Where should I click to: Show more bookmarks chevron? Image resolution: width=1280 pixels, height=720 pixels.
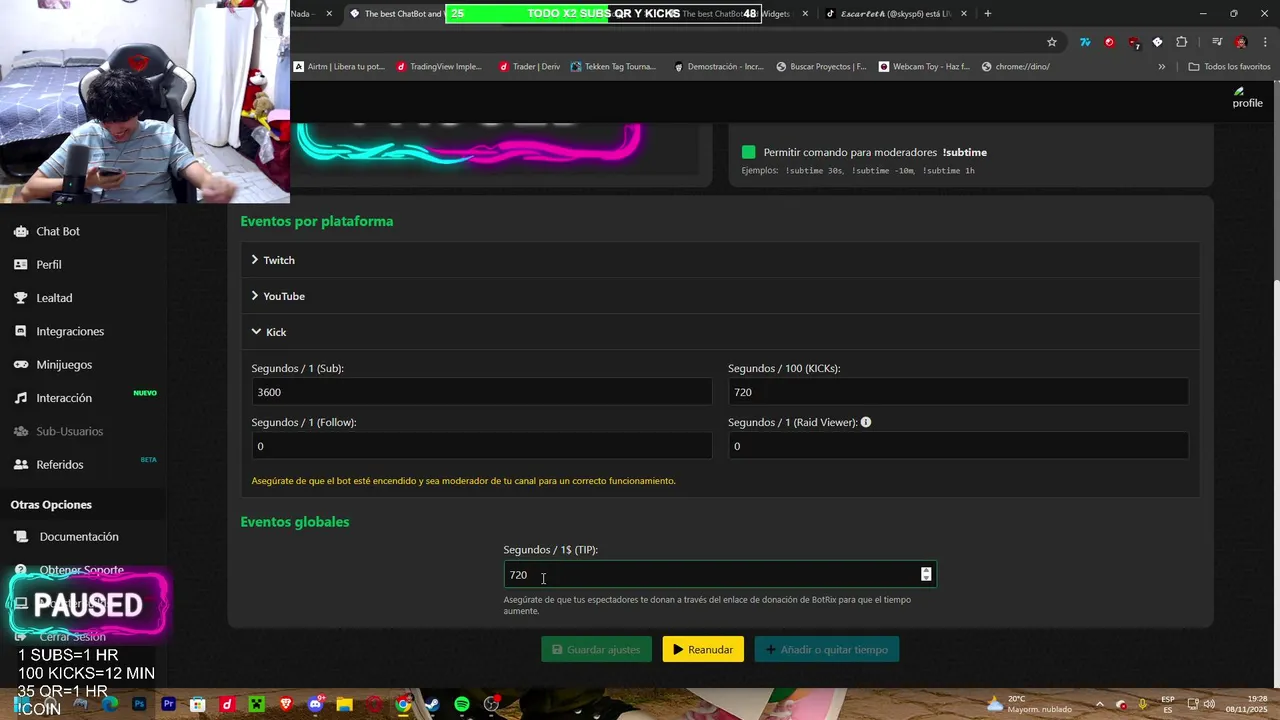(1161, 67)
